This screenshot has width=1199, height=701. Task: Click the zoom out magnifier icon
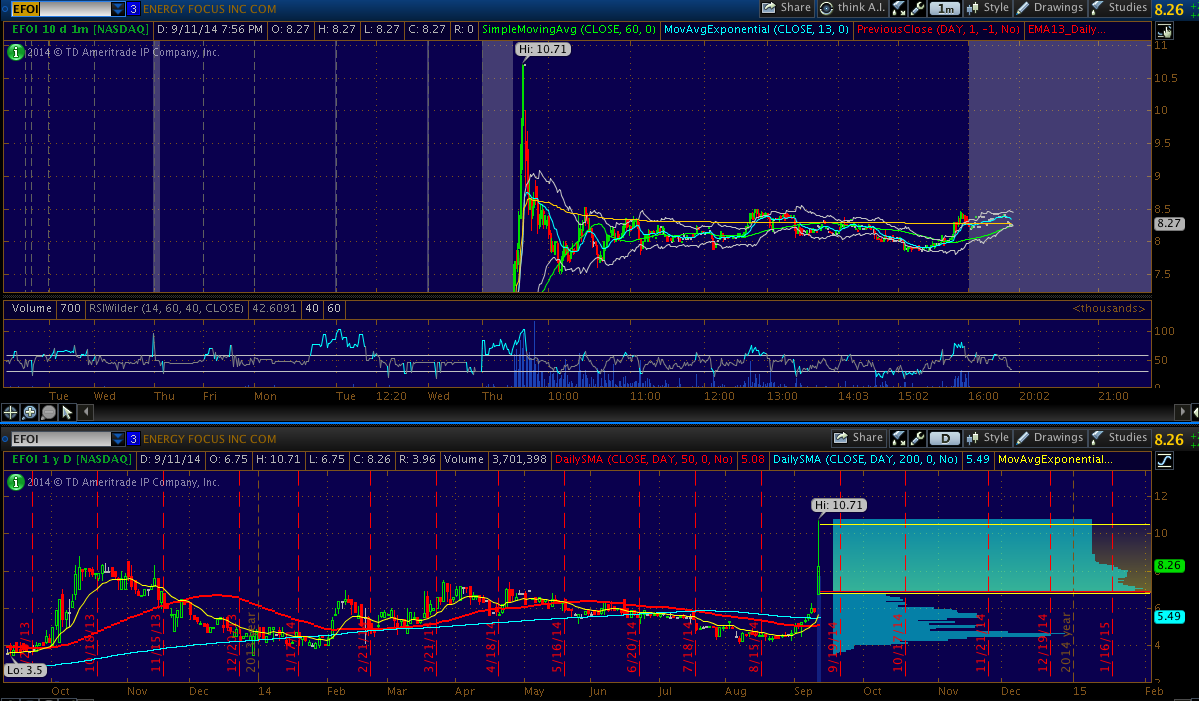tap(49, 411)
